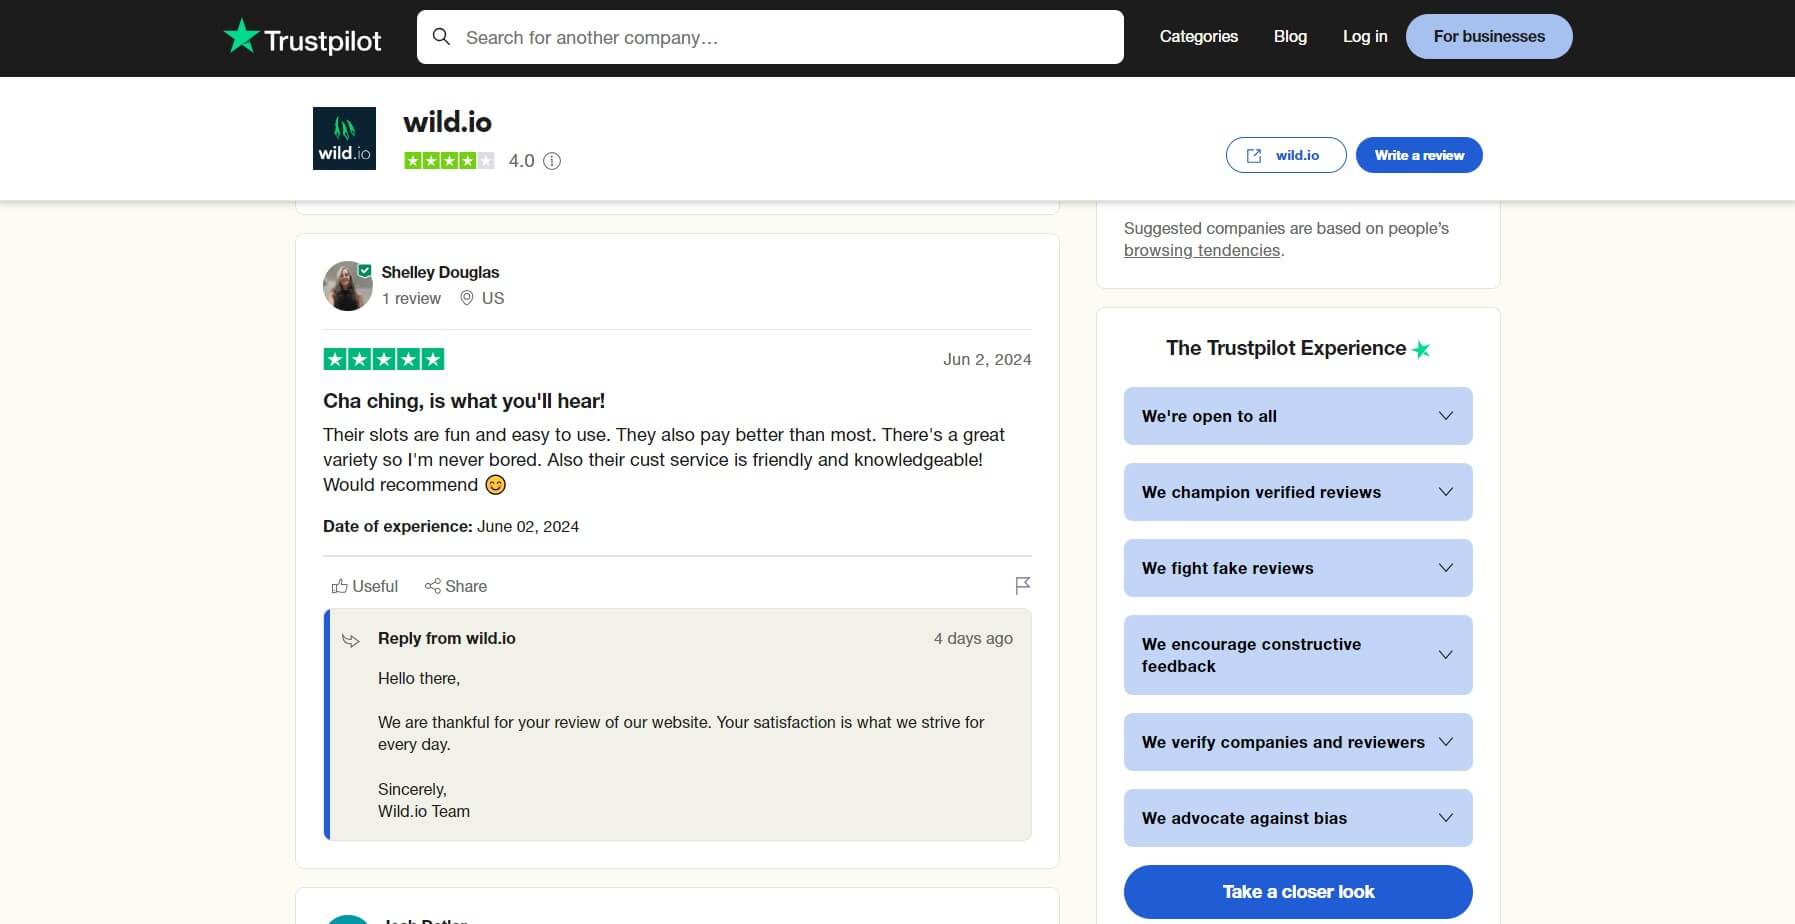1795x924 pixels.
Task: Click the search magnifier icon
Action: pyautogui.click(x=441, y=37)
